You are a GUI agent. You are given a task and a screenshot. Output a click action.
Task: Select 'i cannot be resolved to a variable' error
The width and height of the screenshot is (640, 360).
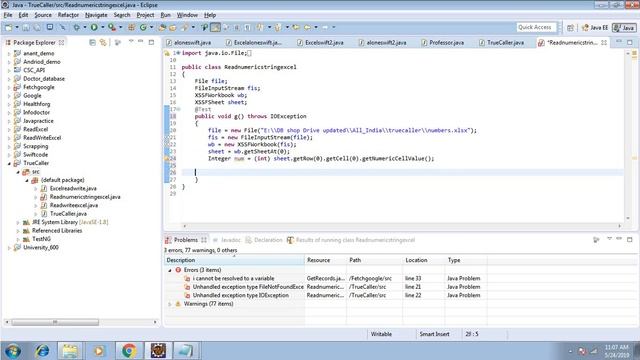click(x=233, y=278)
